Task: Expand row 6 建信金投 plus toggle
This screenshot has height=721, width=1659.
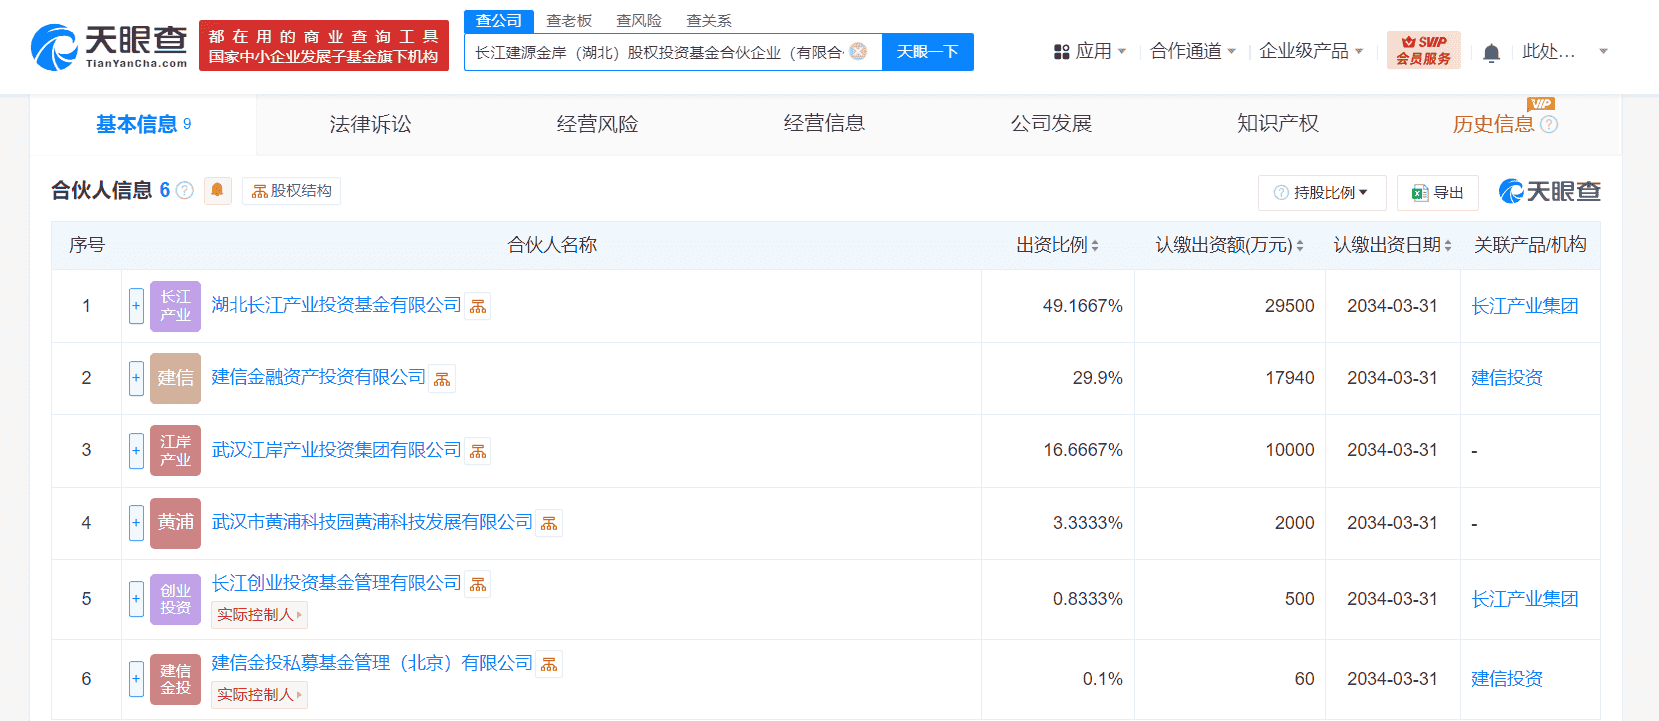Action: (x=136, y=679)
